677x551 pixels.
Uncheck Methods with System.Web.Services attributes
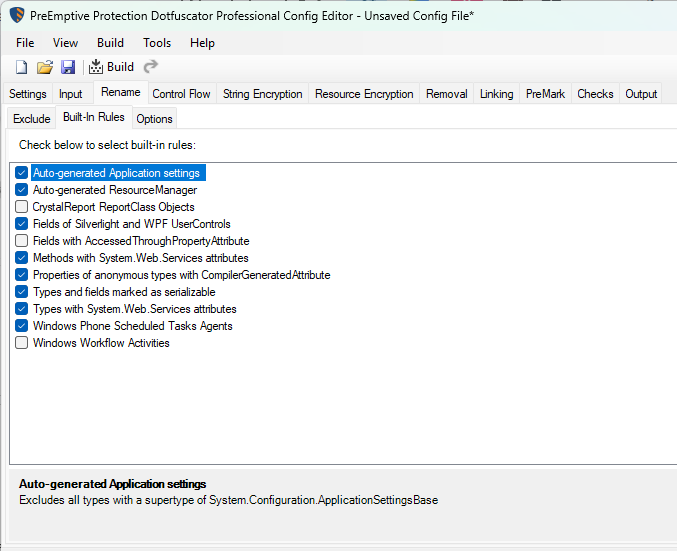pyautogui.click(x=22, y=258)
